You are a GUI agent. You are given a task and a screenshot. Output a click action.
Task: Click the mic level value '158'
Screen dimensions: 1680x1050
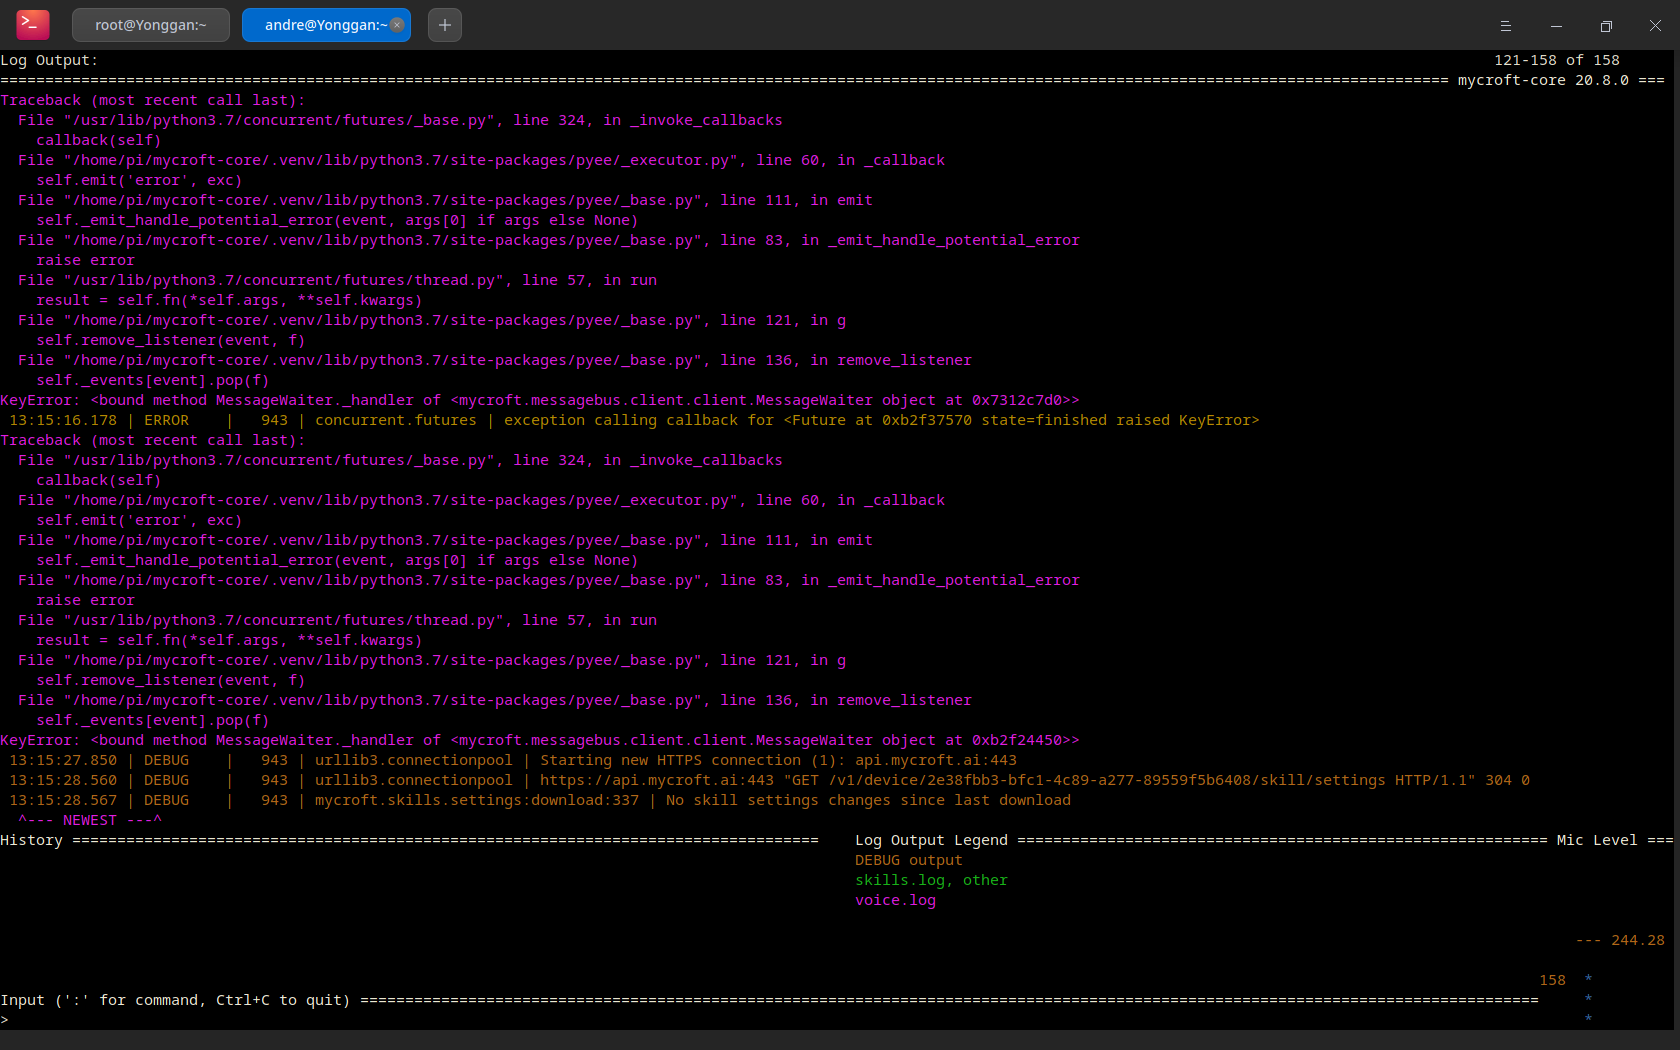point(1553,980)
